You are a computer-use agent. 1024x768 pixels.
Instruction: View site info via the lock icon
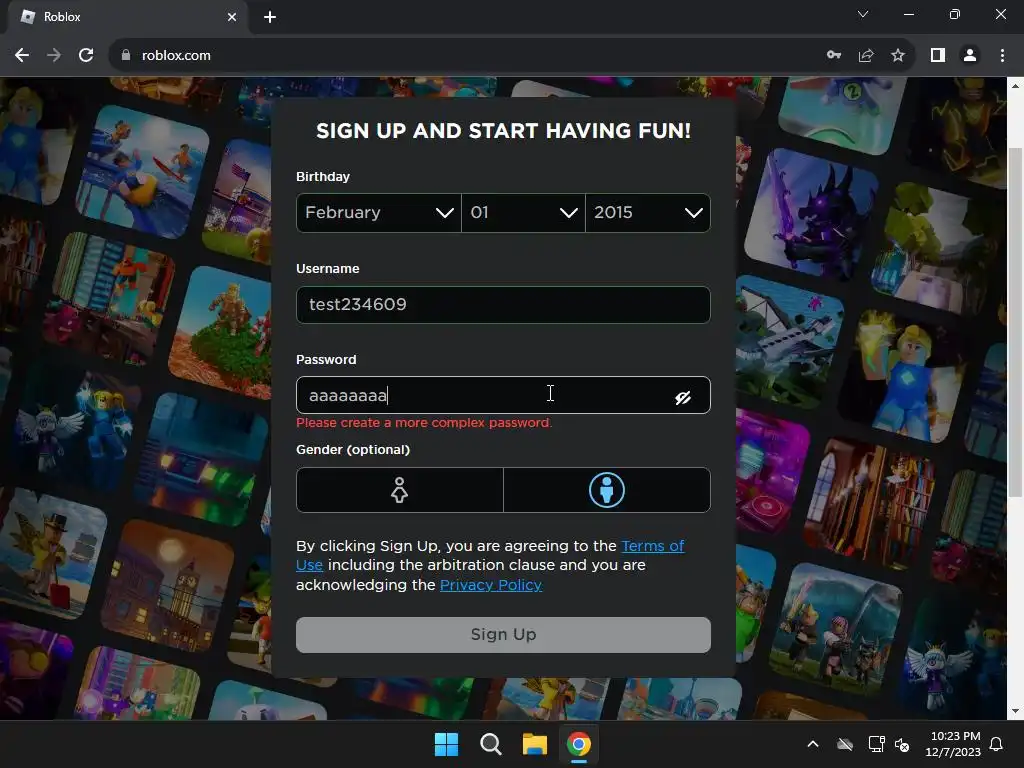(126, 56)
